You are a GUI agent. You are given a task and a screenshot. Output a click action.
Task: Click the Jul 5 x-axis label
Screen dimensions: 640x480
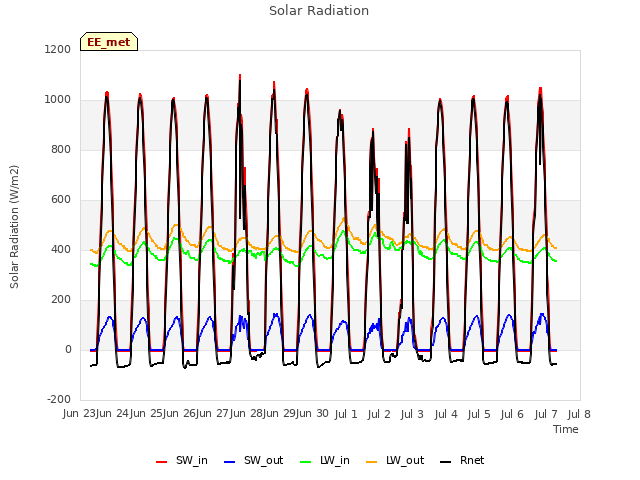point(479,415)
